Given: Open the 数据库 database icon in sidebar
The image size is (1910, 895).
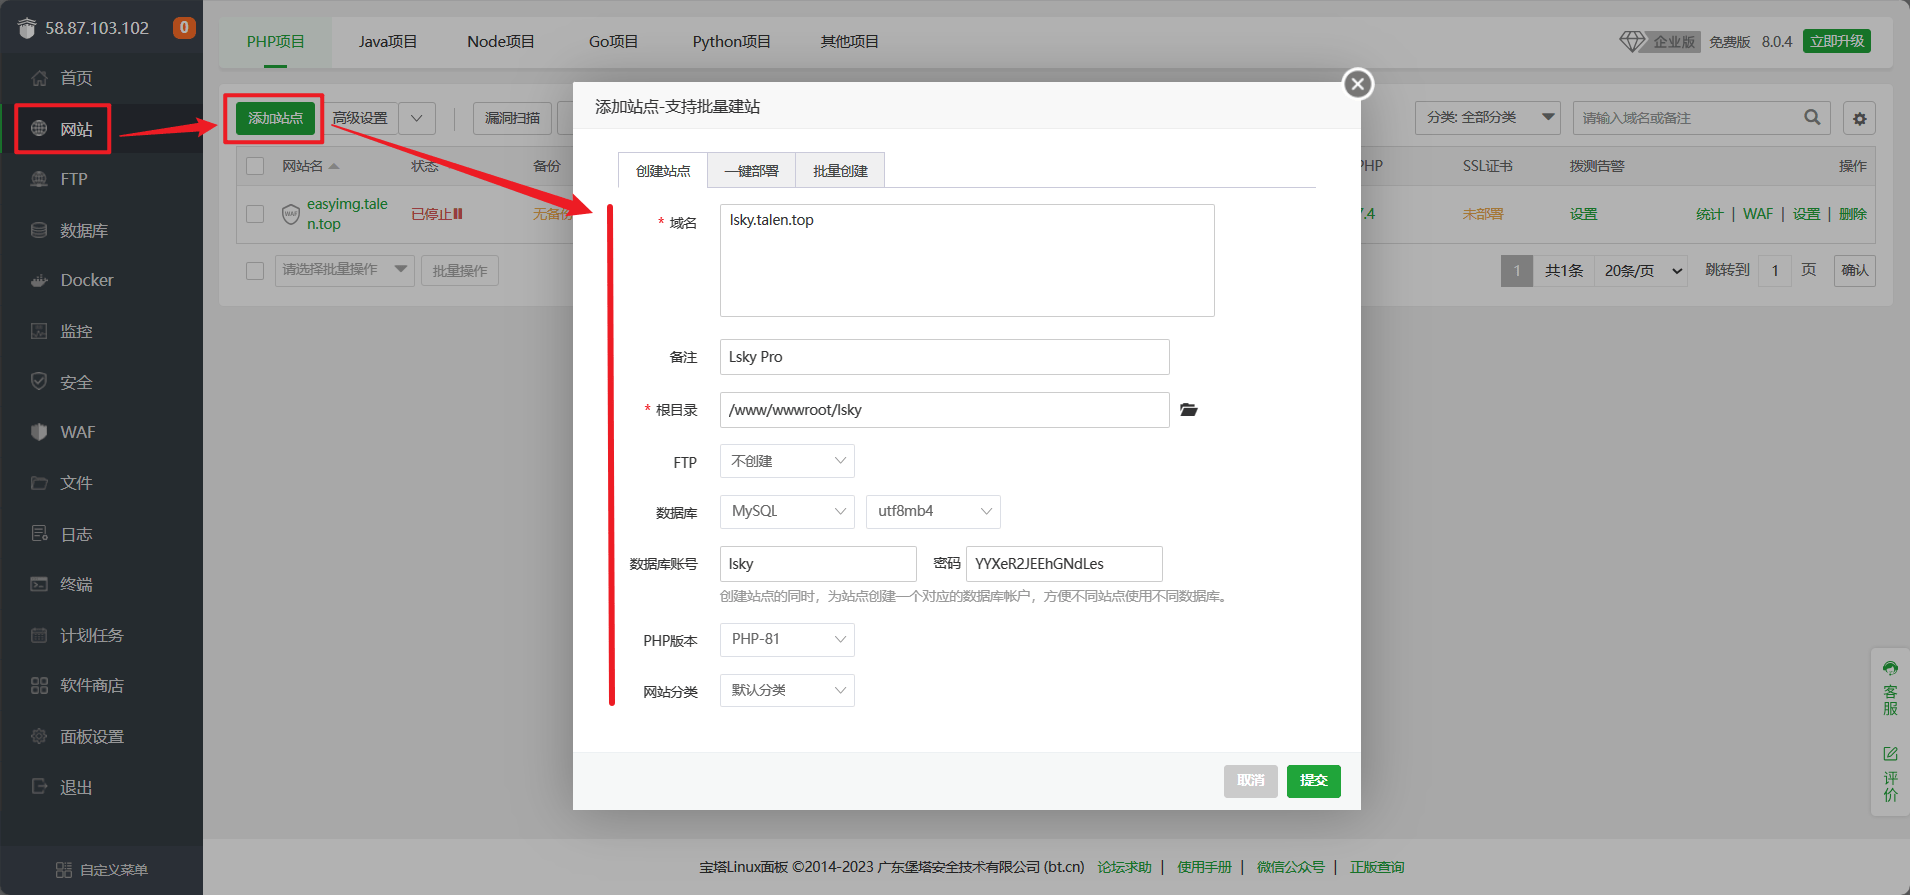Looking at the screenshot, I should tap(39, 230).
